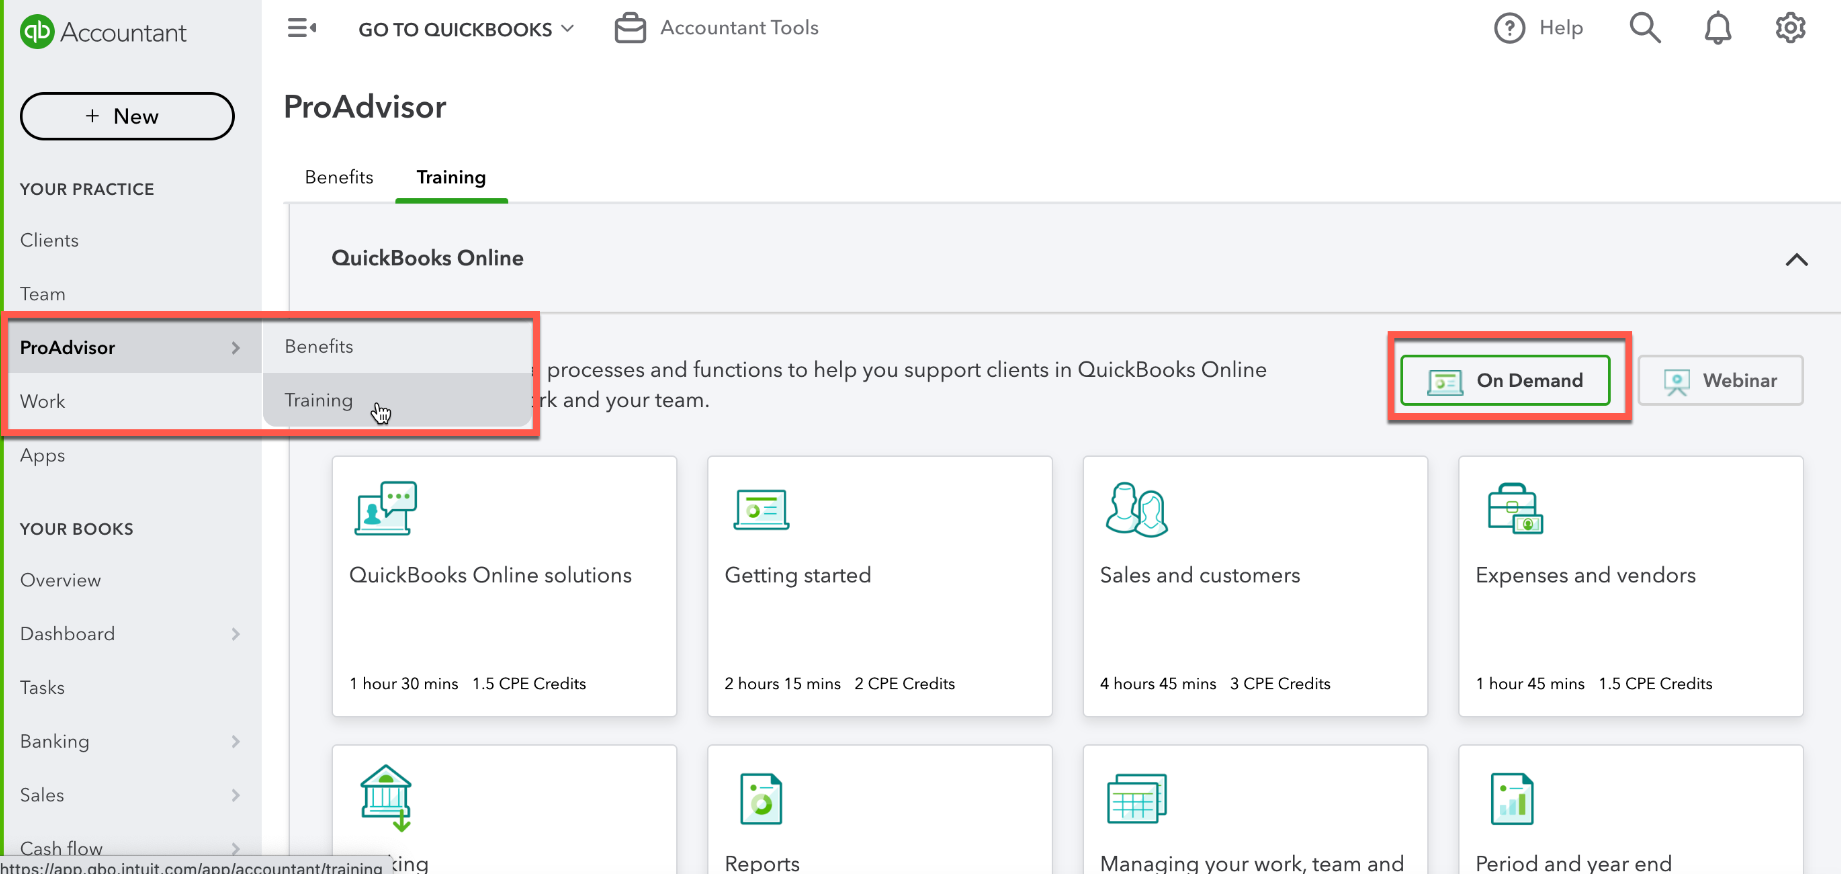
Task: Open the QuickBooks Online solutions course
Action: coord(504,586)
